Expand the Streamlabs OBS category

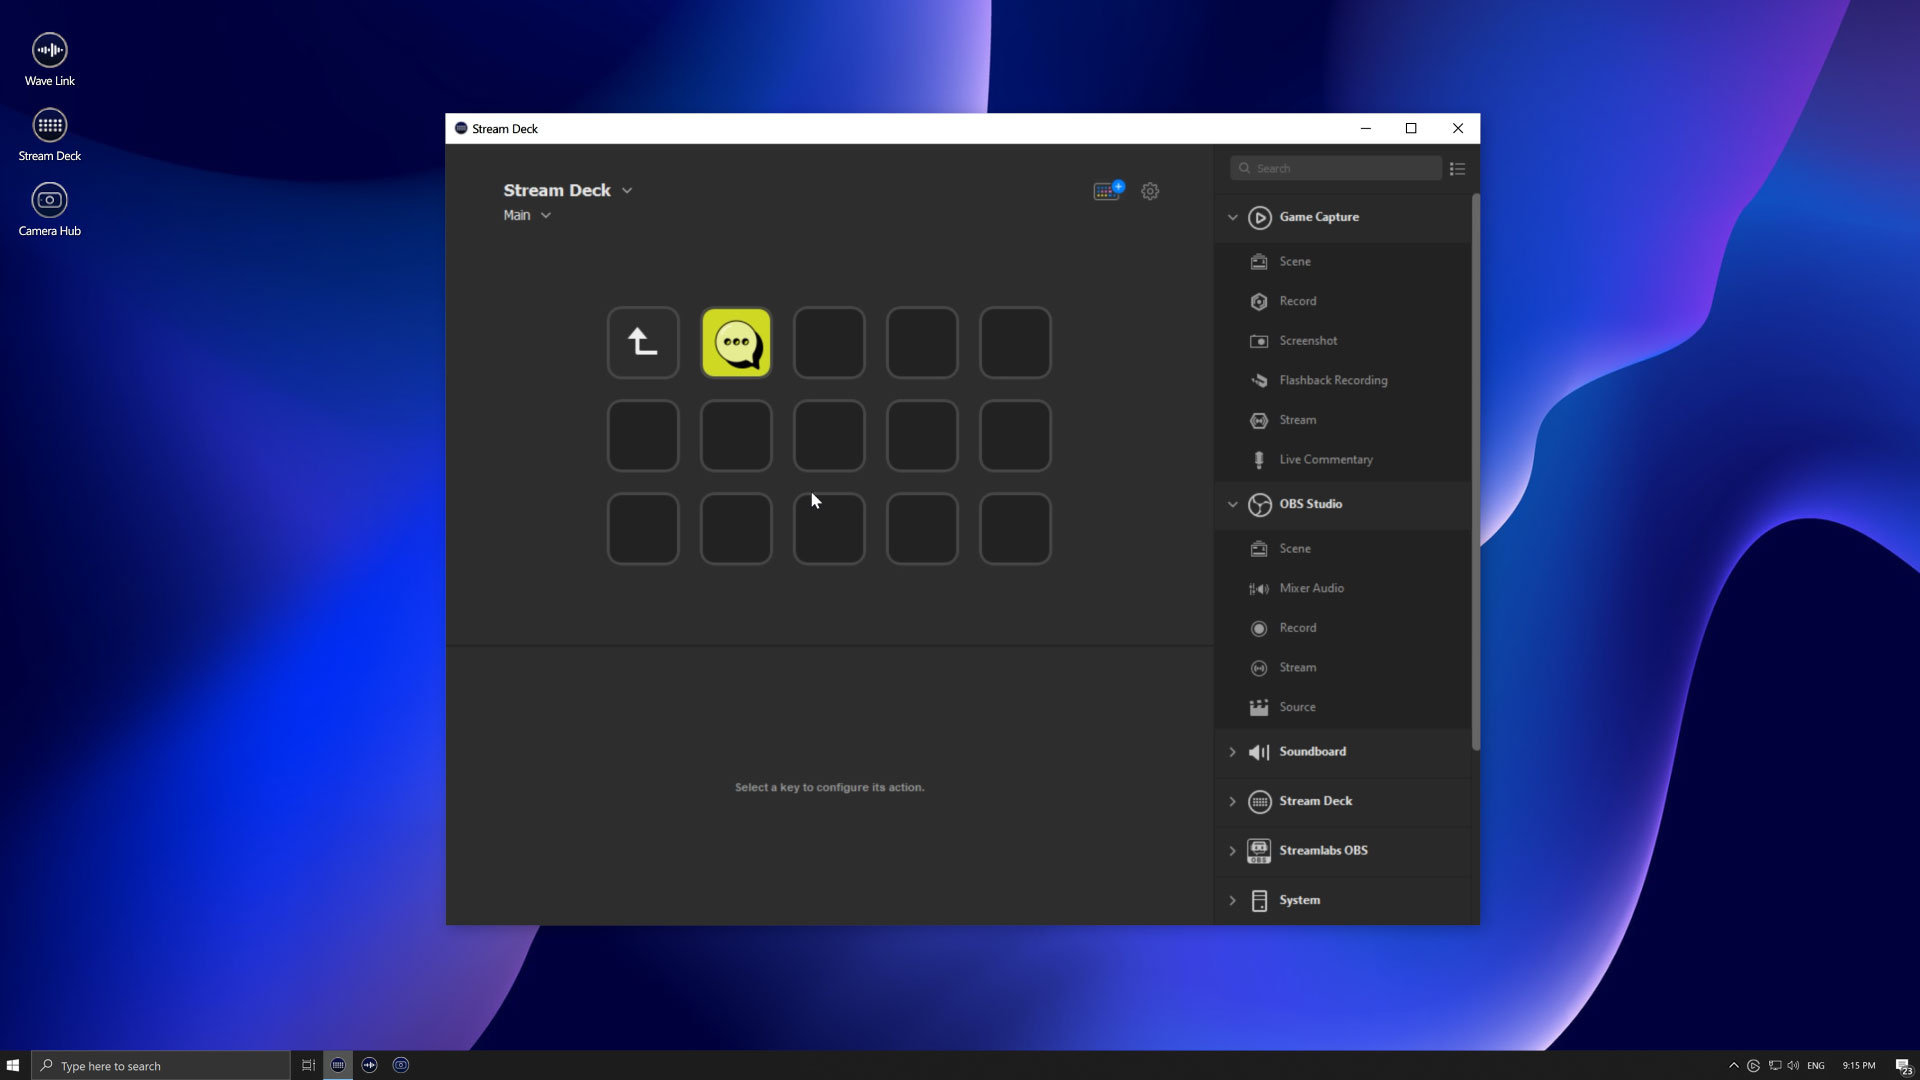tap(1232, 851)
